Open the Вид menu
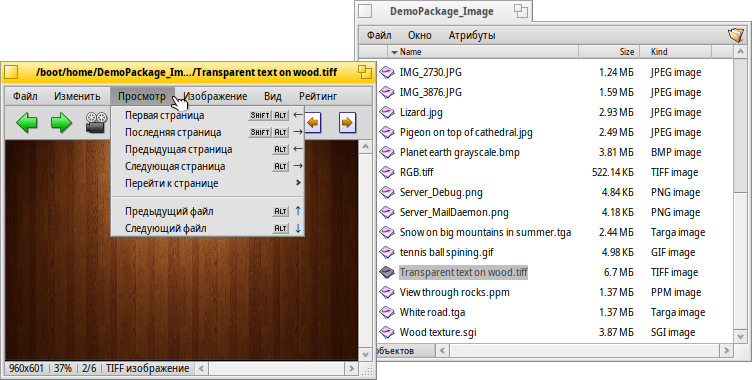The width and height of the screenshot is (752, 380). (273, 96)
